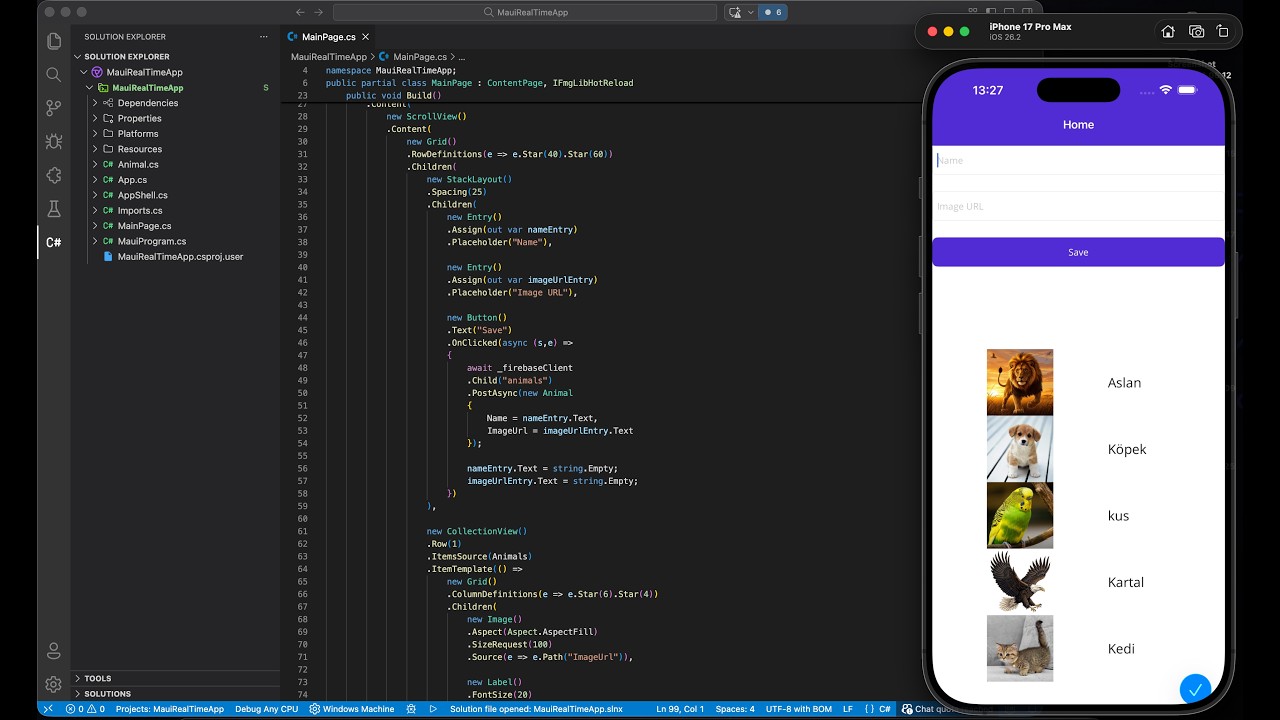1280x720 pixels.
Task: Click UTF-8 with BOM encoding
Action: click(799, 709)
